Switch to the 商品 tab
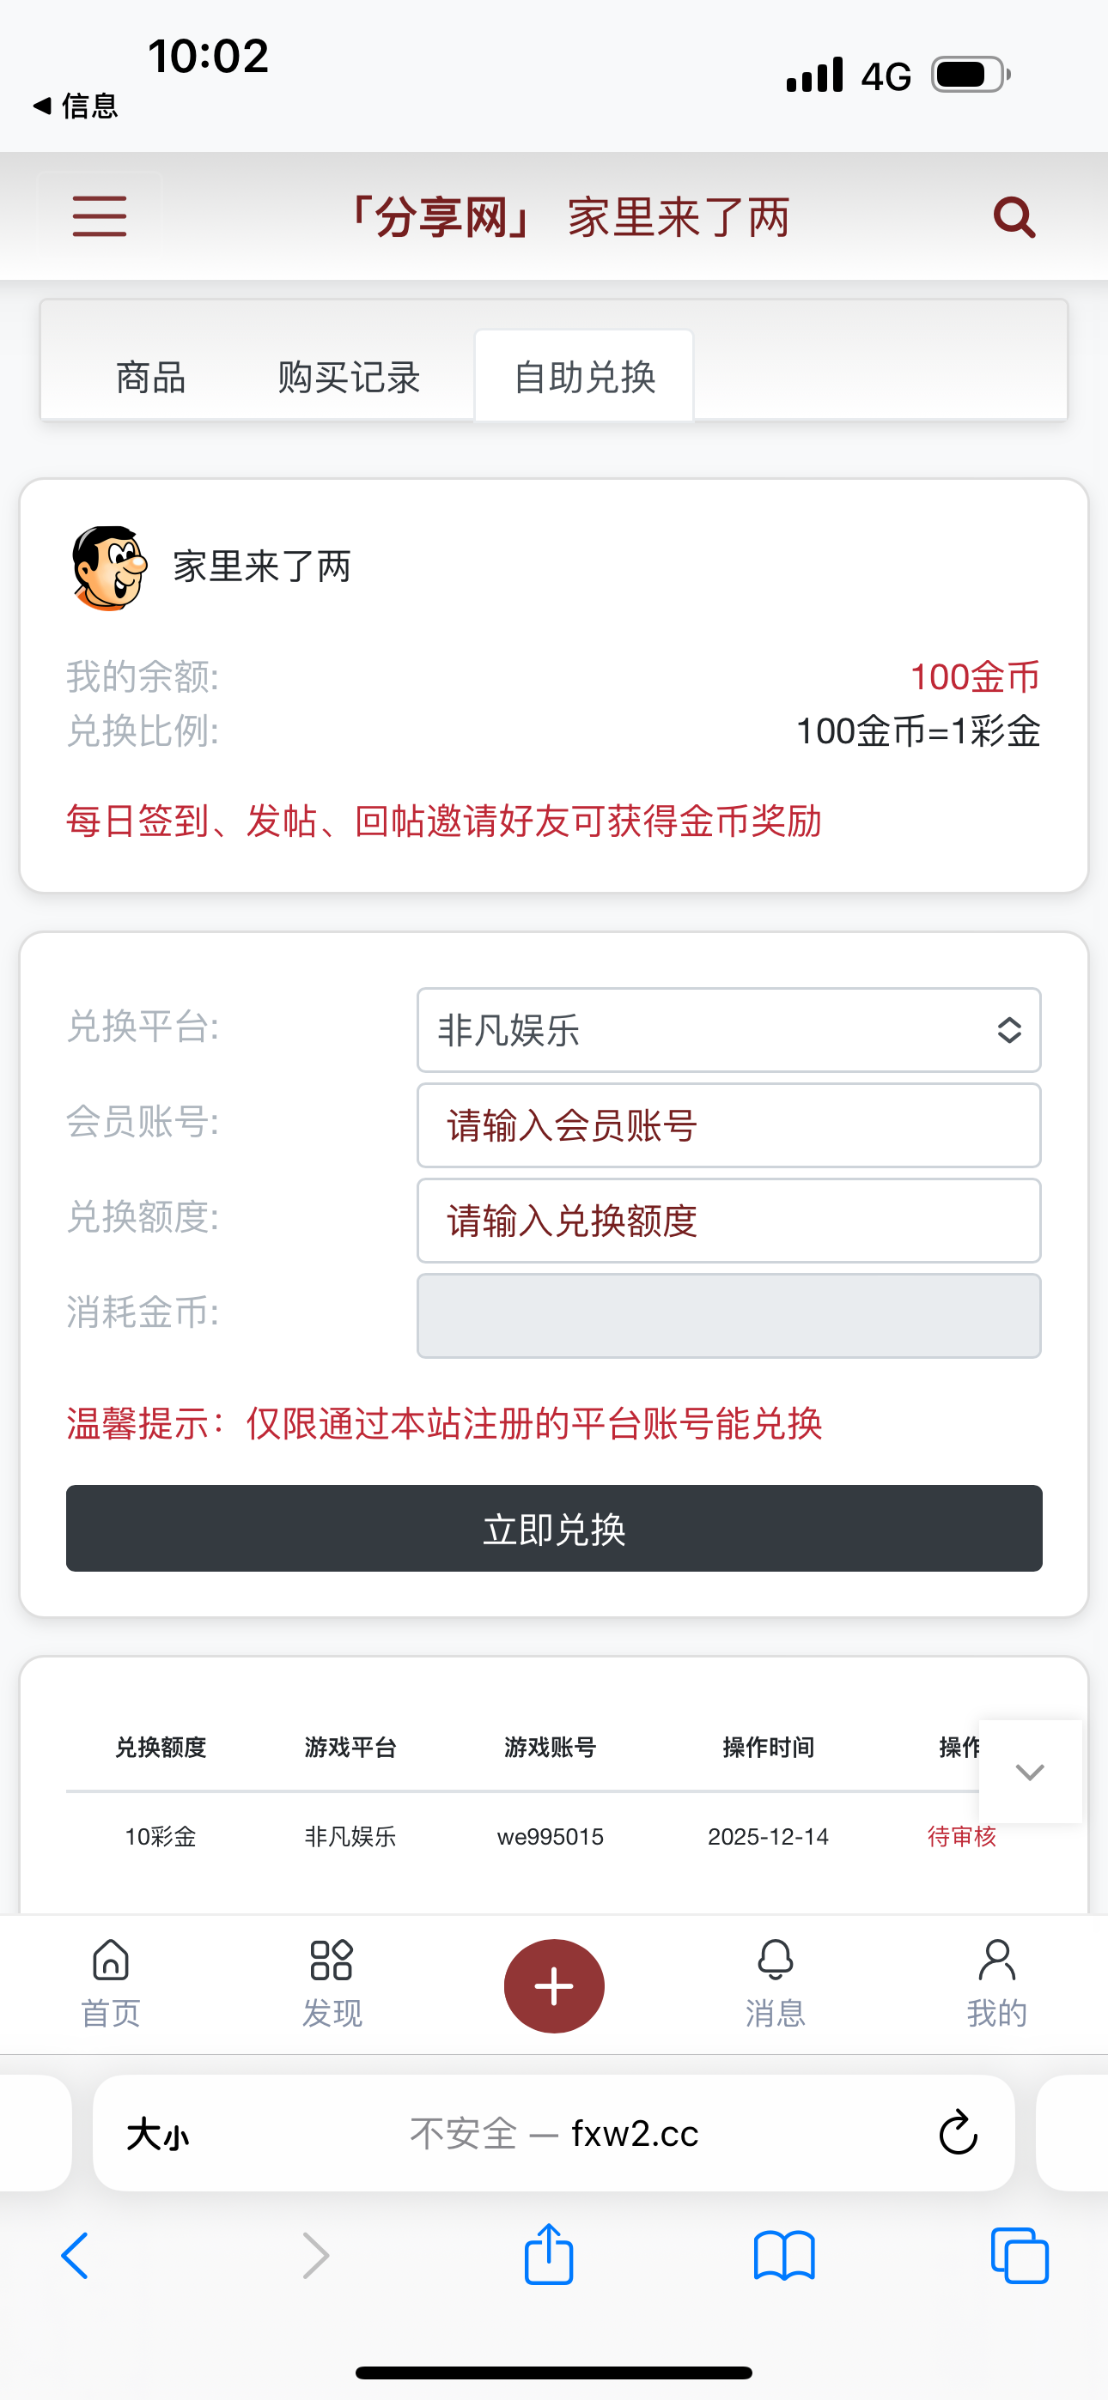This screenshot has width=1108, height=2400. click(151, 378)
